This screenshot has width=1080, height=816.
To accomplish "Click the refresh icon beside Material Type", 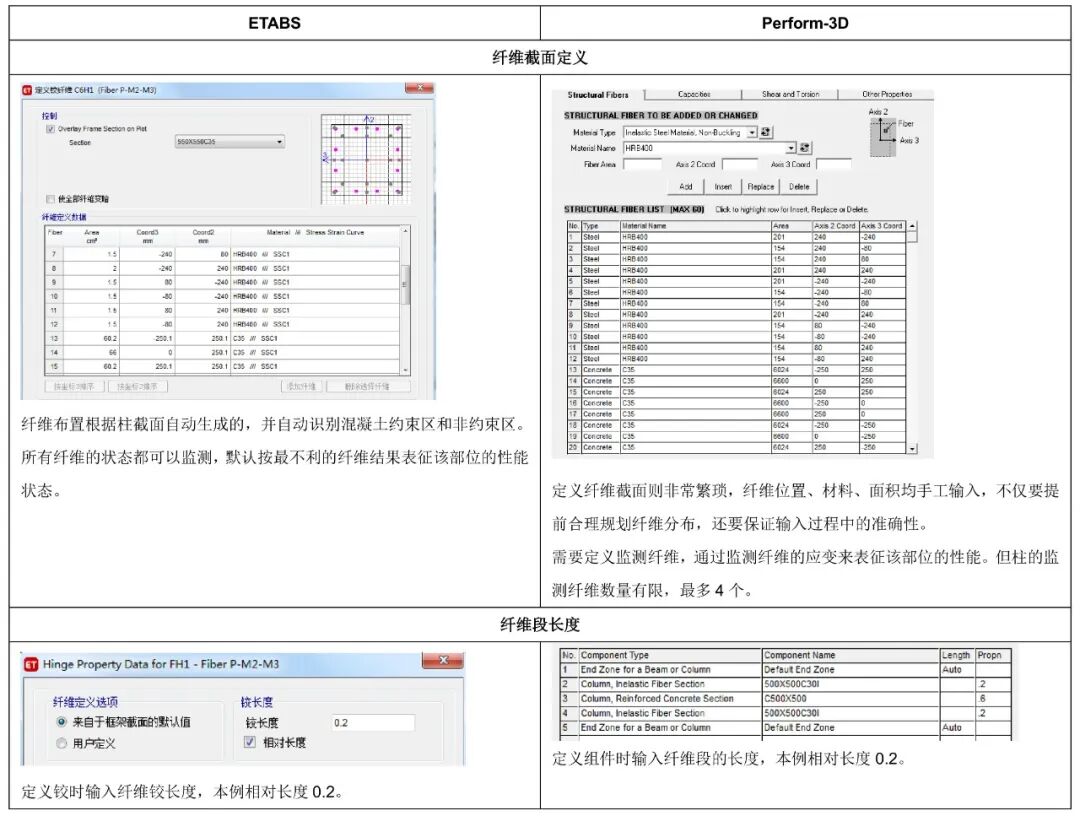I will pyautogui.click(x=767, y=132).
